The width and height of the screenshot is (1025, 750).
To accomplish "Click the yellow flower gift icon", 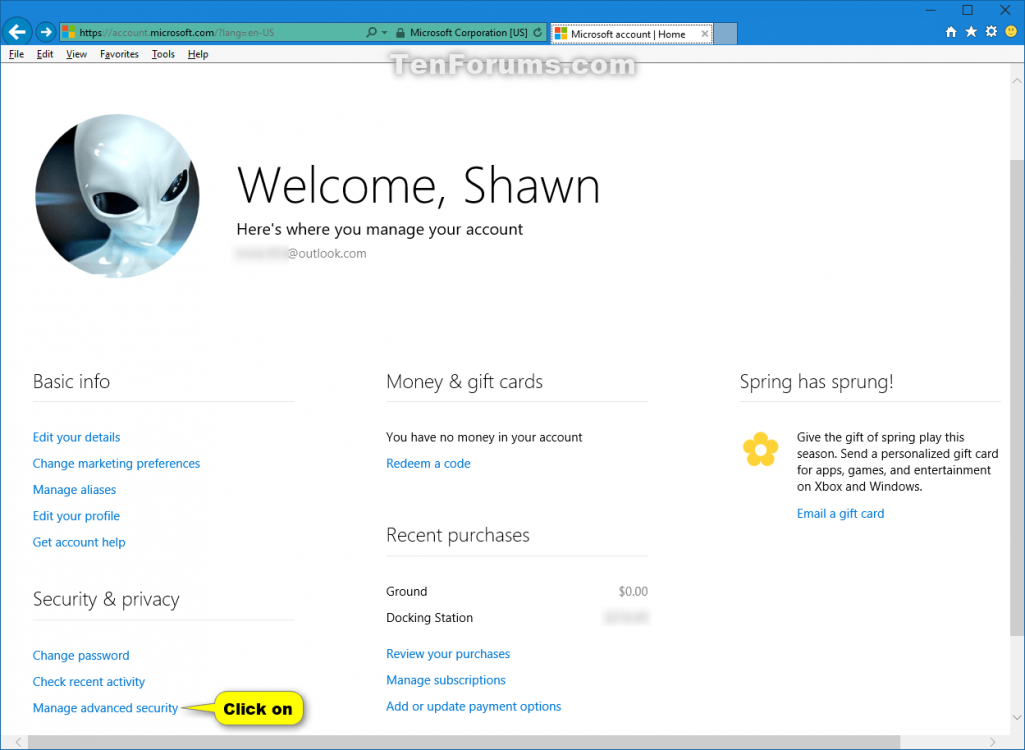I will click(x=760, y=450).
